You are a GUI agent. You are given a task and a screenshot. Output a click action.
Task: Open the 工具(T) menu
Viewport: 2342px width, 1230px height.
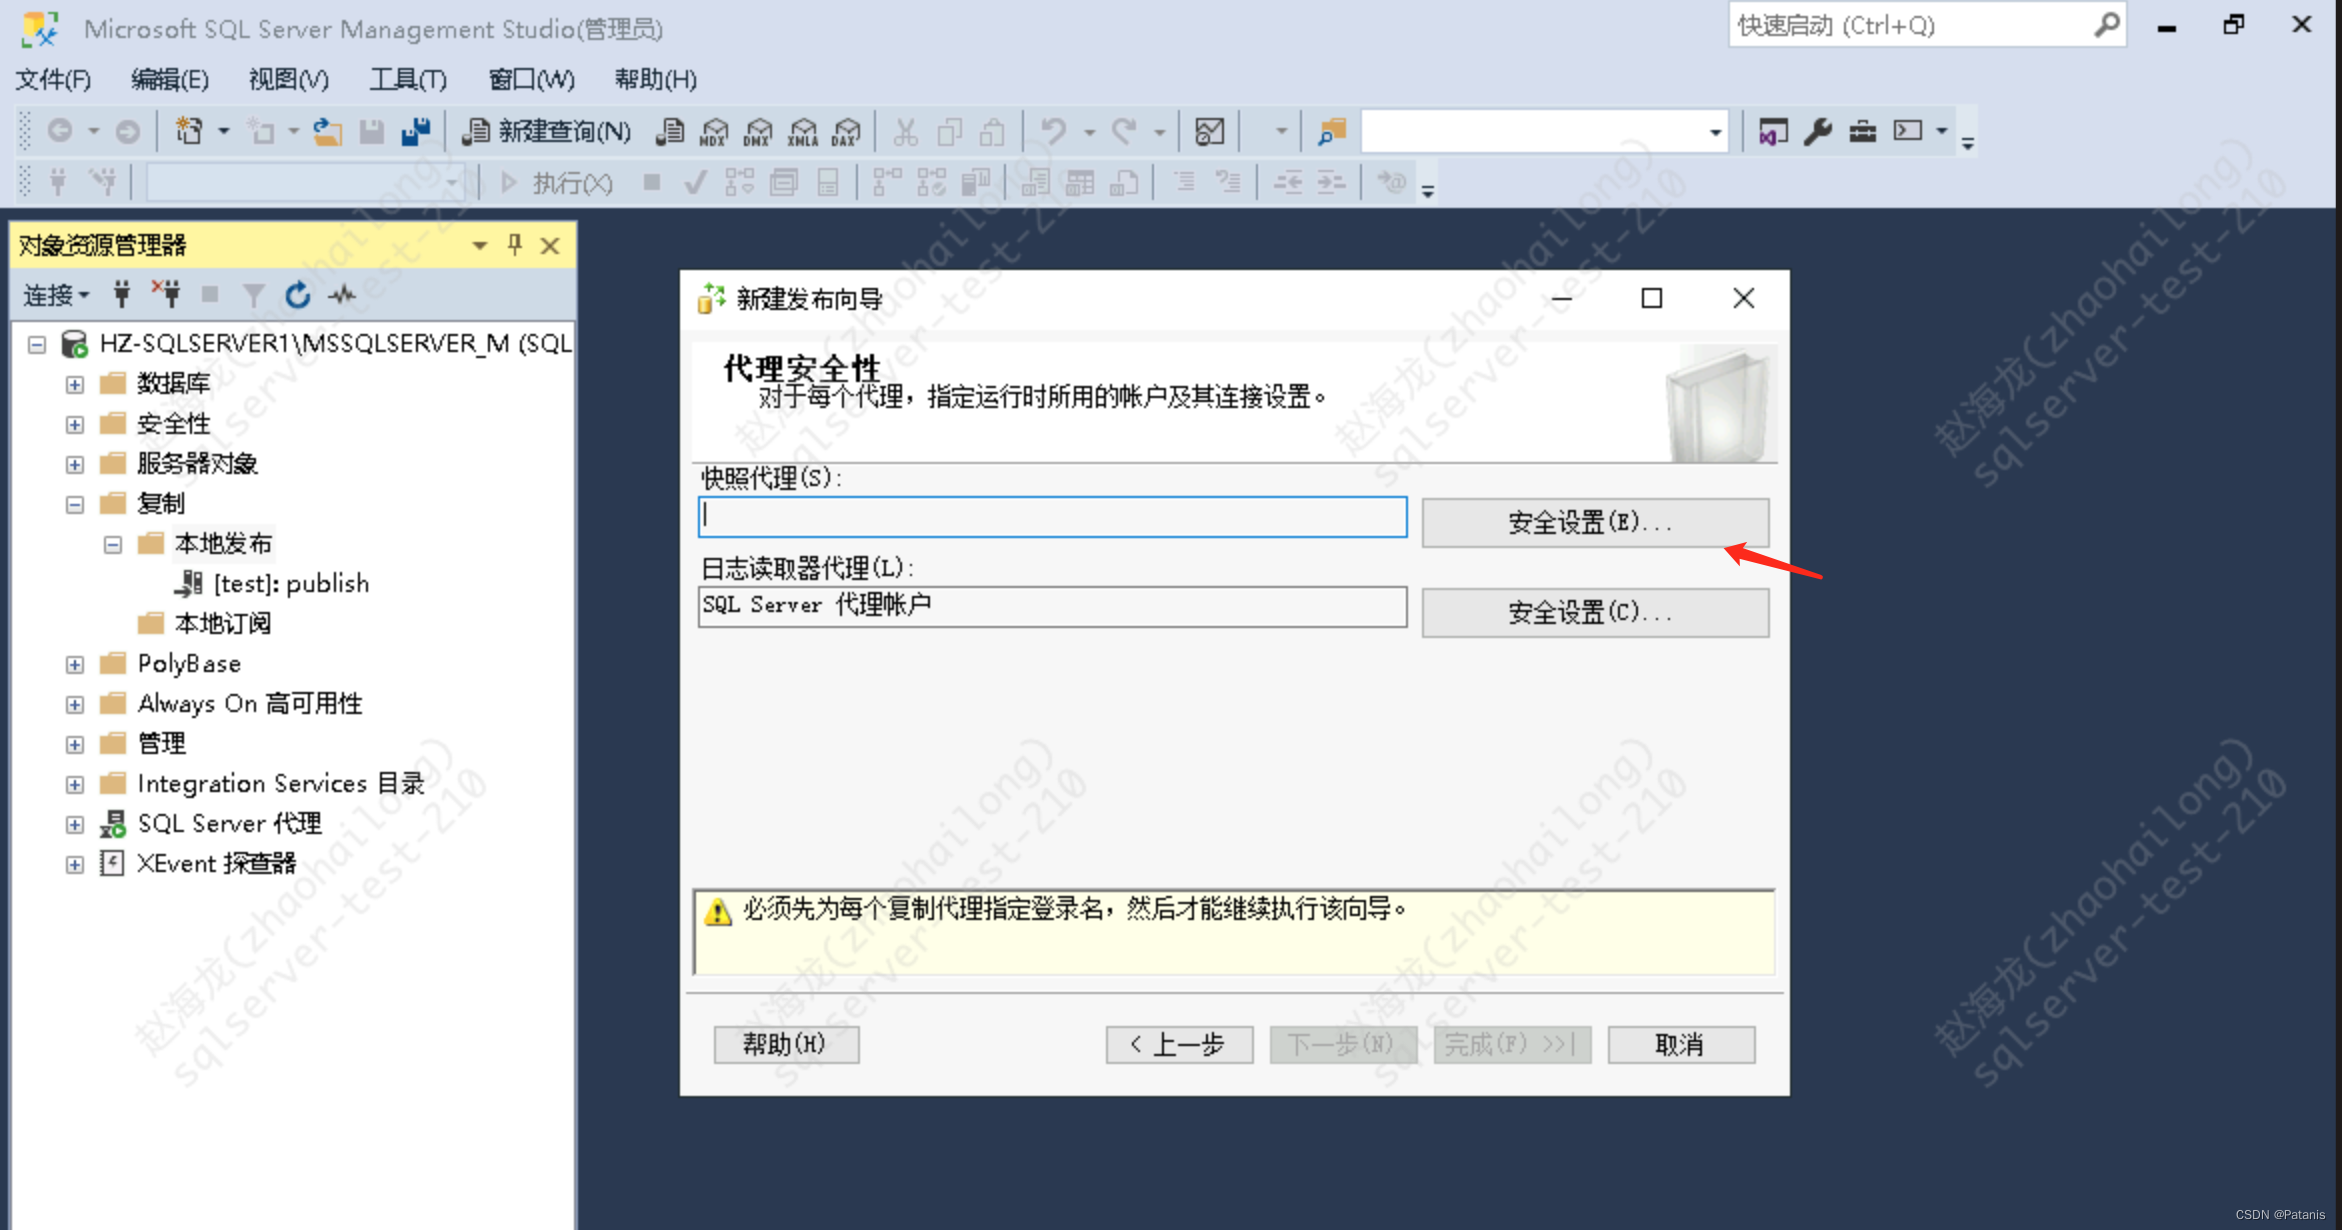pos(407,79)
